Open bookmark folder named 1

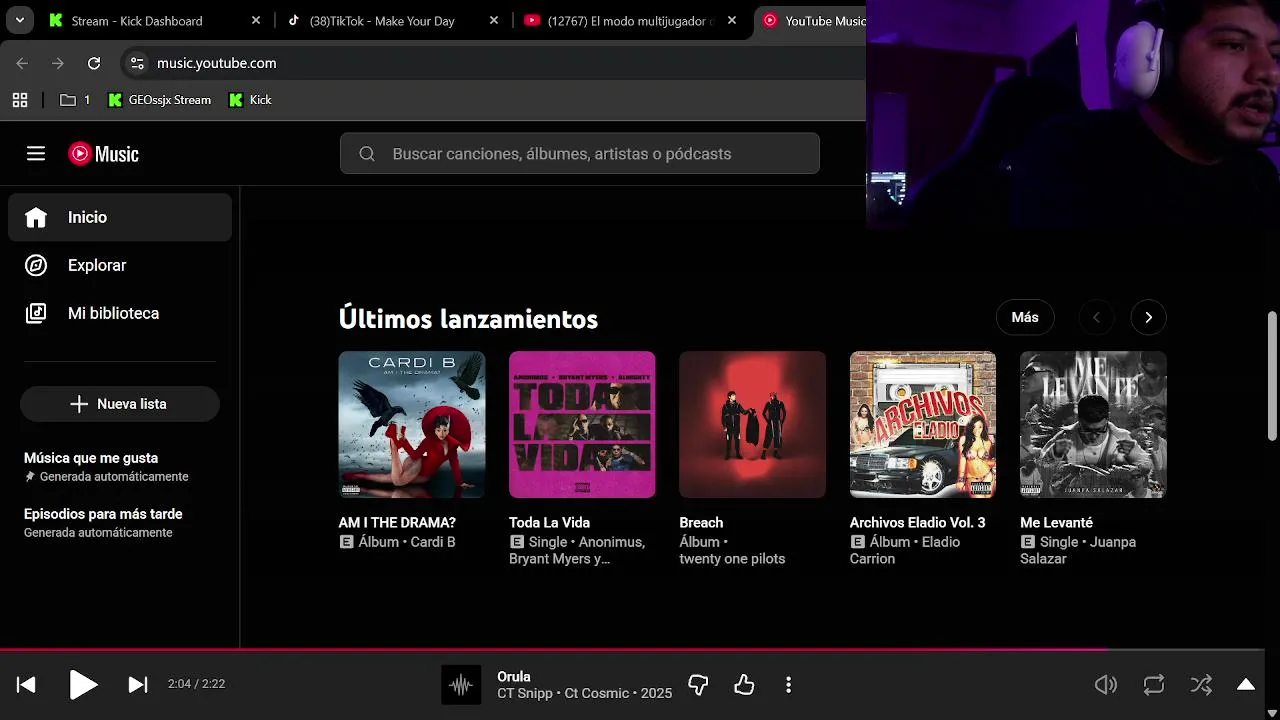(75, 100)
